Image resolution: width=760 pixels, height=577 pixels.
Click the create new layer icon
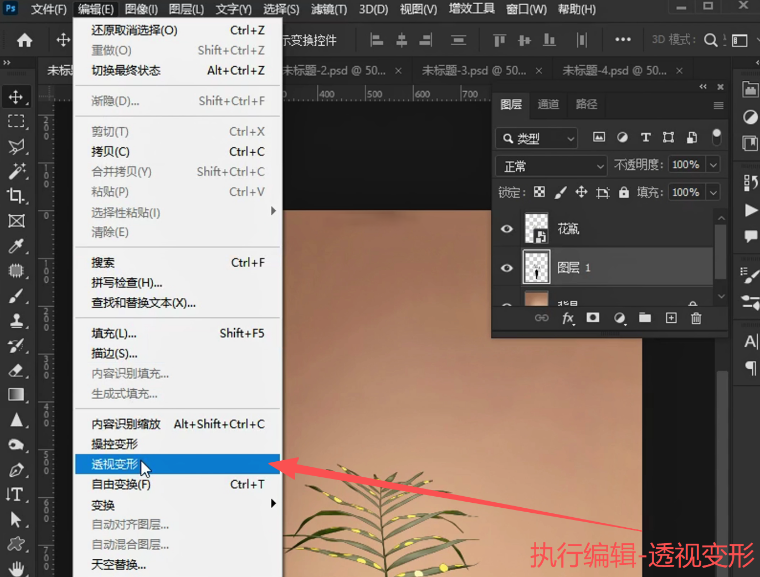coord(671,318)
